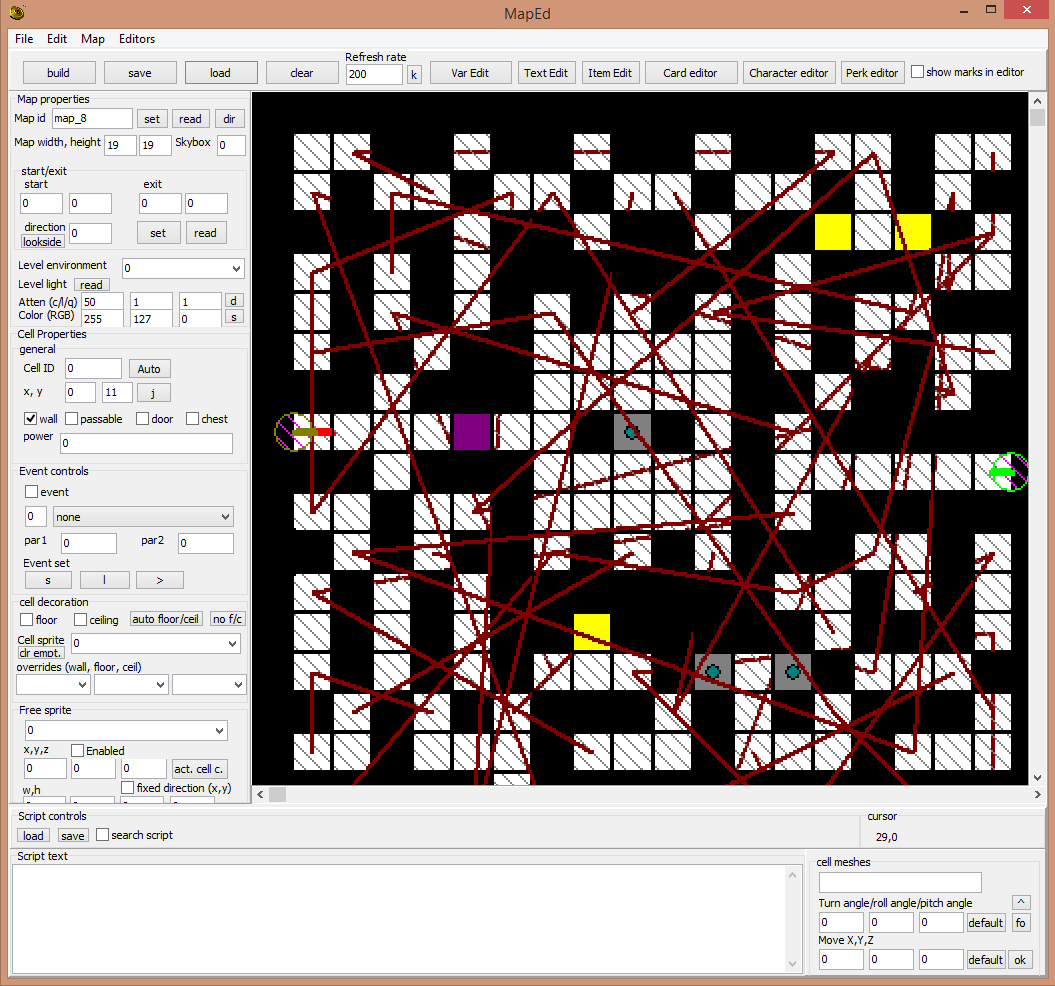Screen dimensions: 1055x986
Task: Click inside the Script text area
Action: [x=399, y=919]
